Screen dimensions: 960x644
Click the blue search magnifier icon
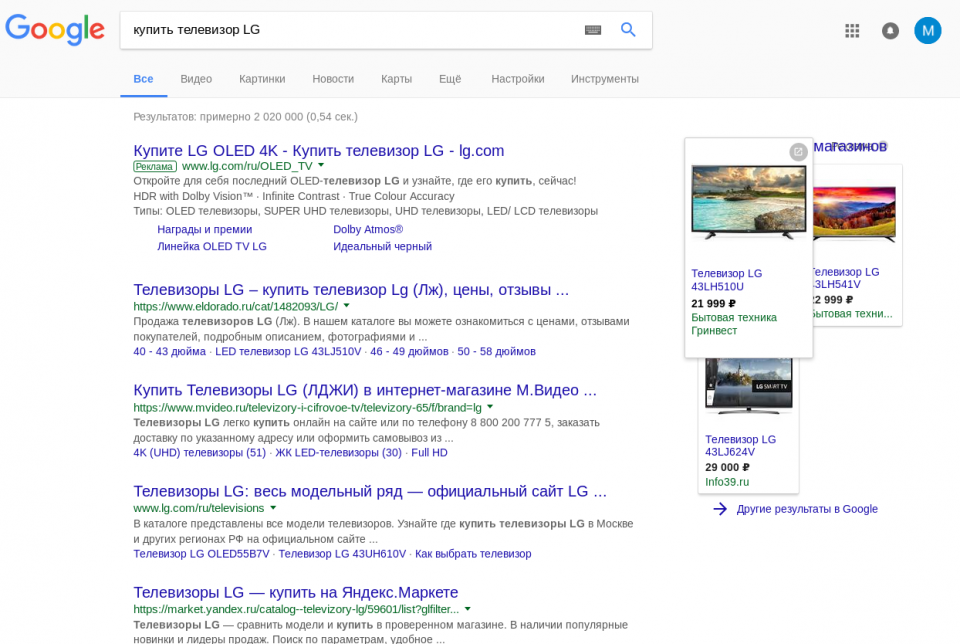[628, 29]
